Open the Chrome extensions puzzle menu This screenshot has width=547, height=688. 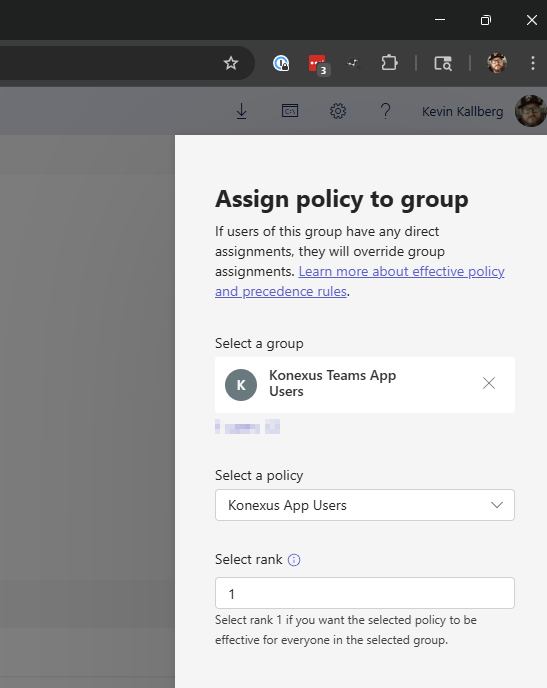pyautogui.click(x=389, y=63)
